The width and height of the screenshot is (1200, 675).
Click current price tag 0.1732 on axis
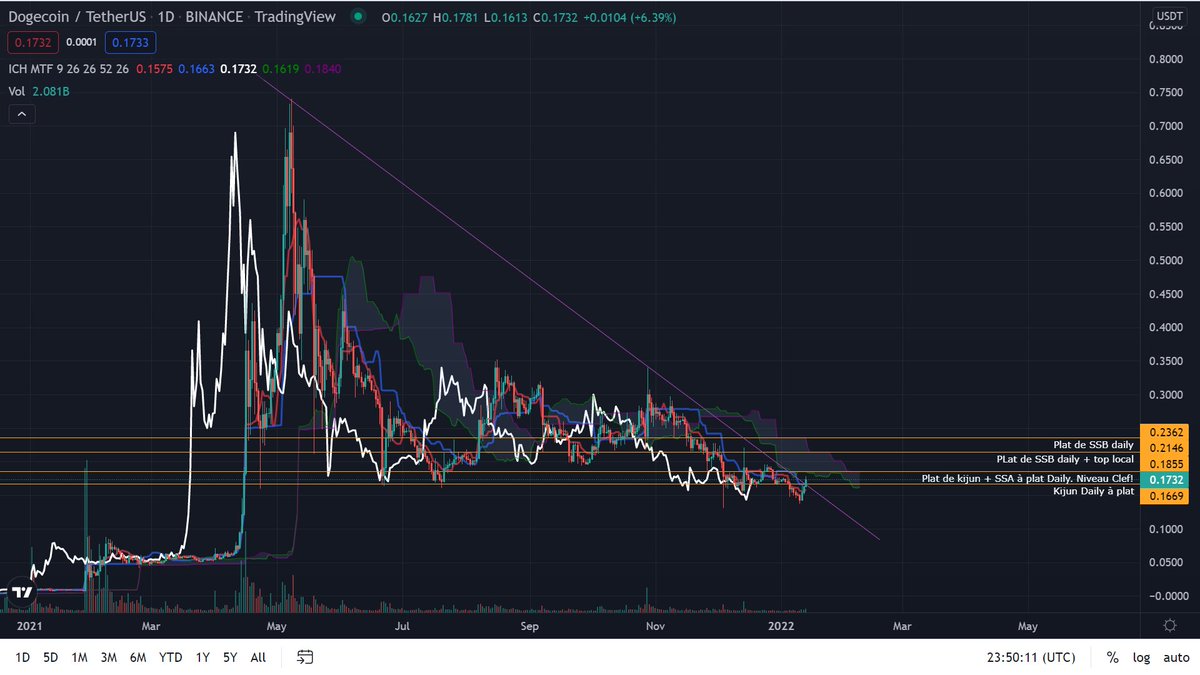pos(1168,481)
